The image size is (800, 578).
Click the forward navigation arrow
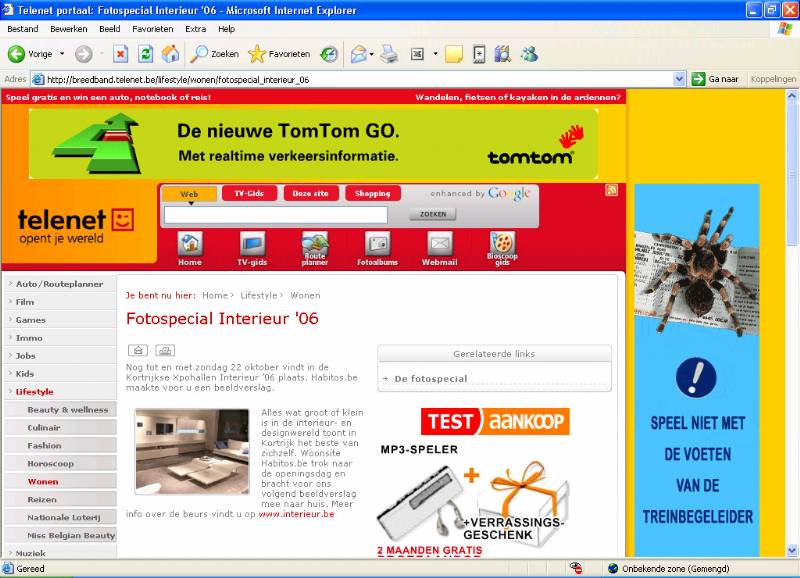pyautogui.click(x=84, y=54)
